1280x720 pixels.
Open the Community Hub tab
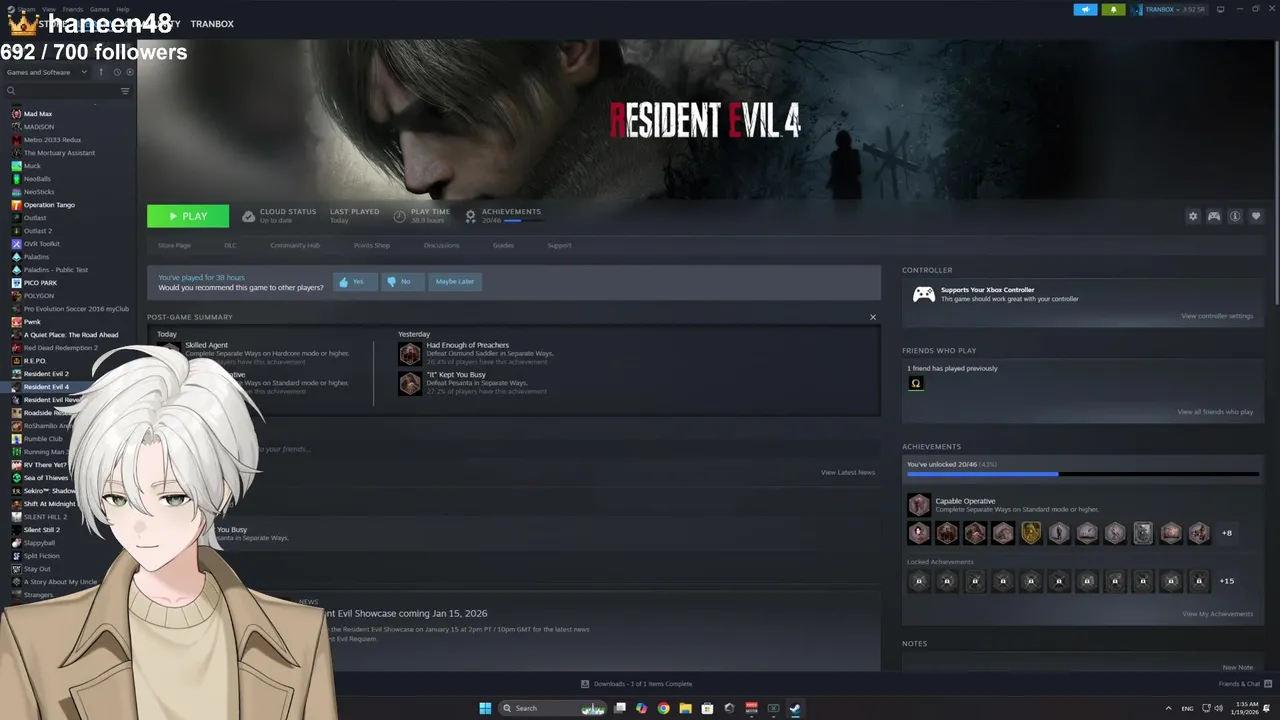[295, 245]
